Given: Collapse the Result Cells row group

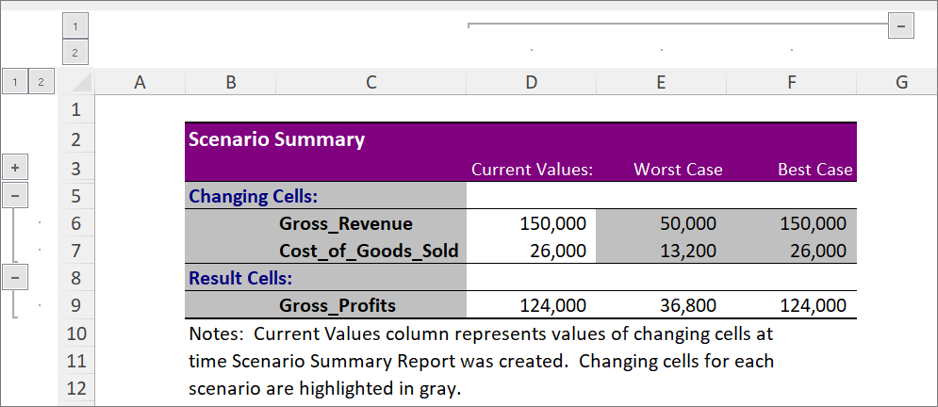Looking at the screenshot, I should pyautogui.click(x=15, y=277).
